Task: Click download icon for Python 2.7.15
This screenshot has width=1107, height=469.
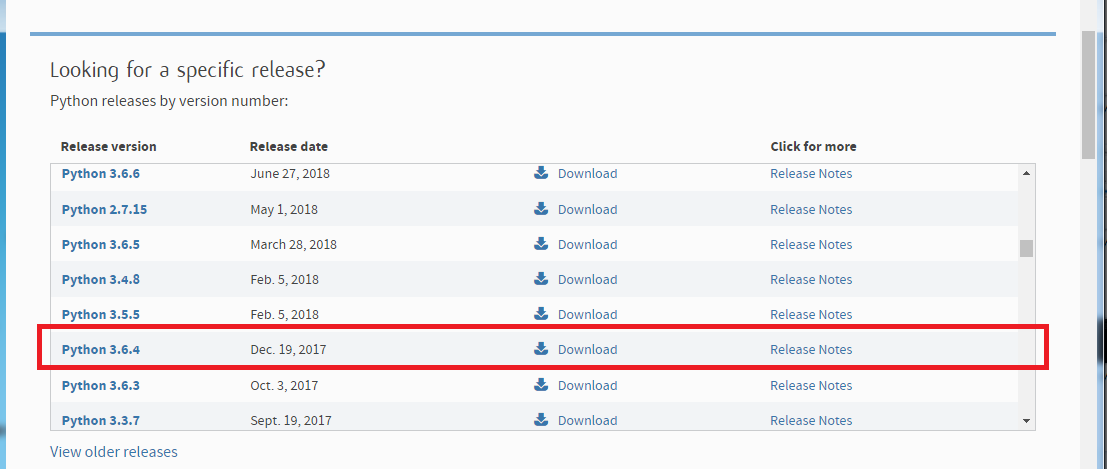Action: (x=541, y=209)
